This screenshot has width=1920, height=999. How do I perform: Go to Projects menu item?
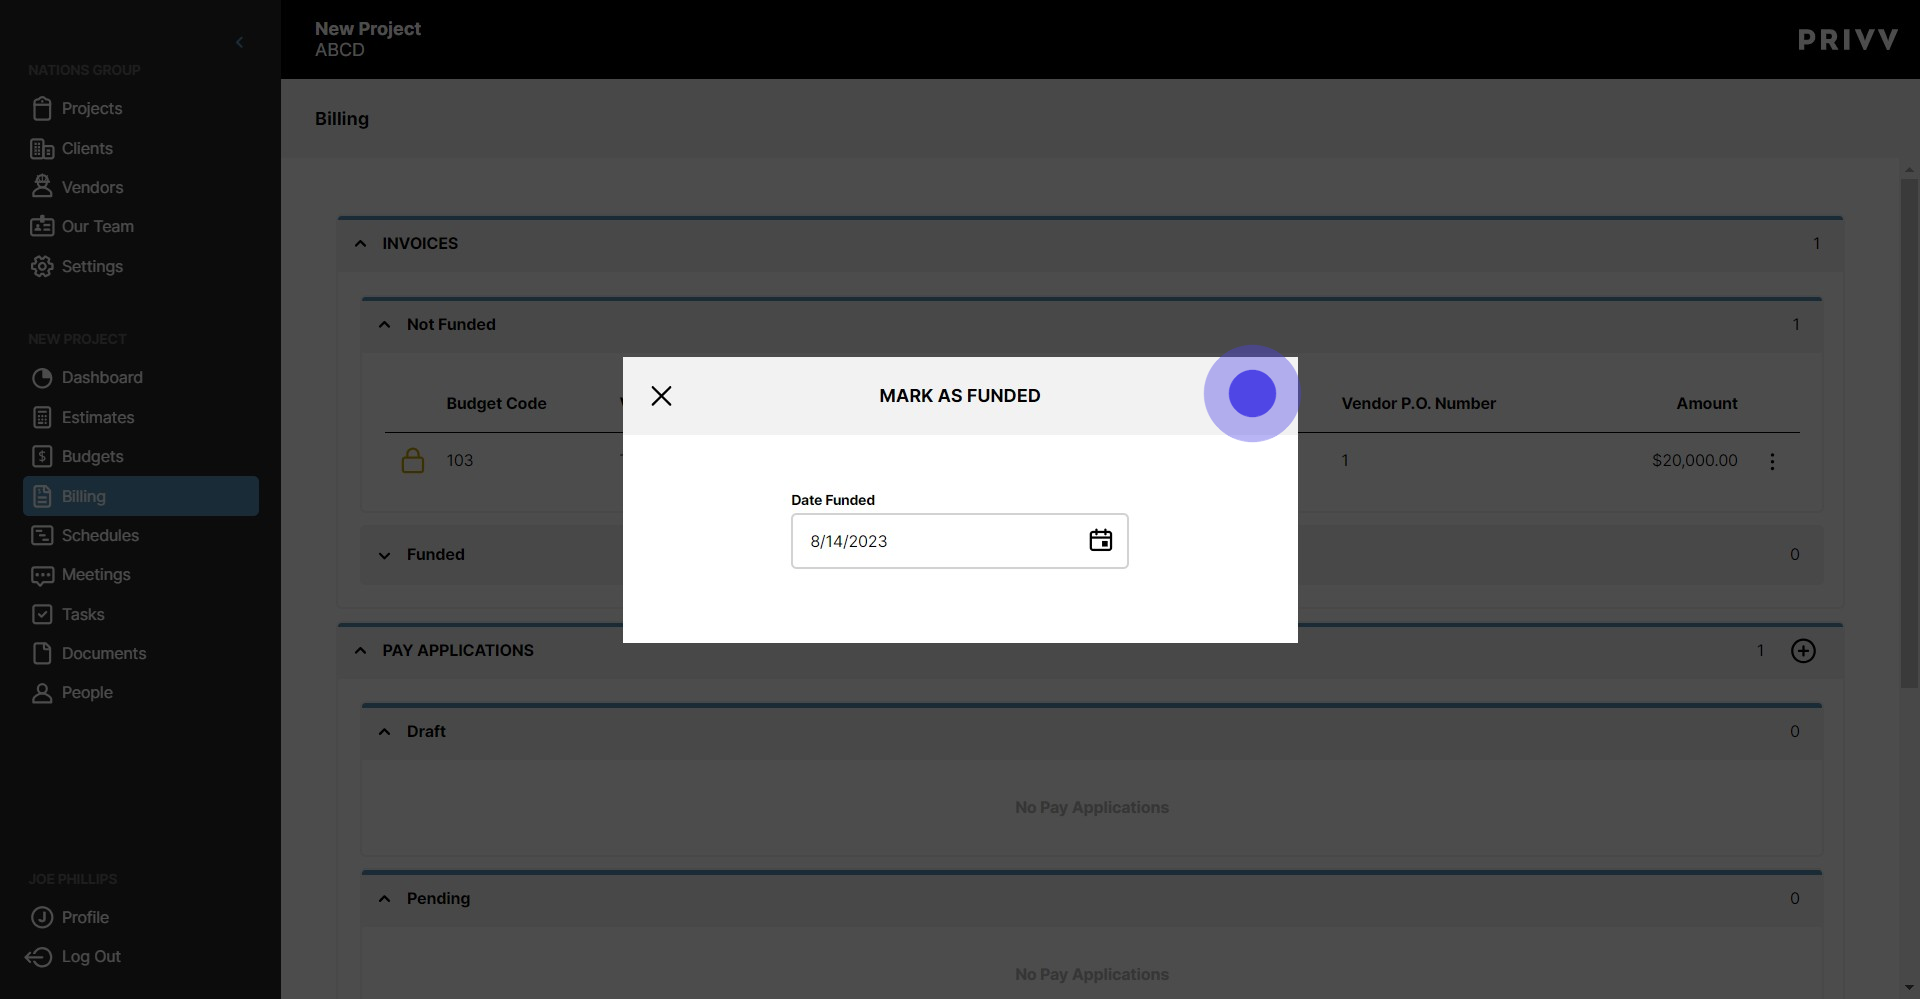pos(92,108)
